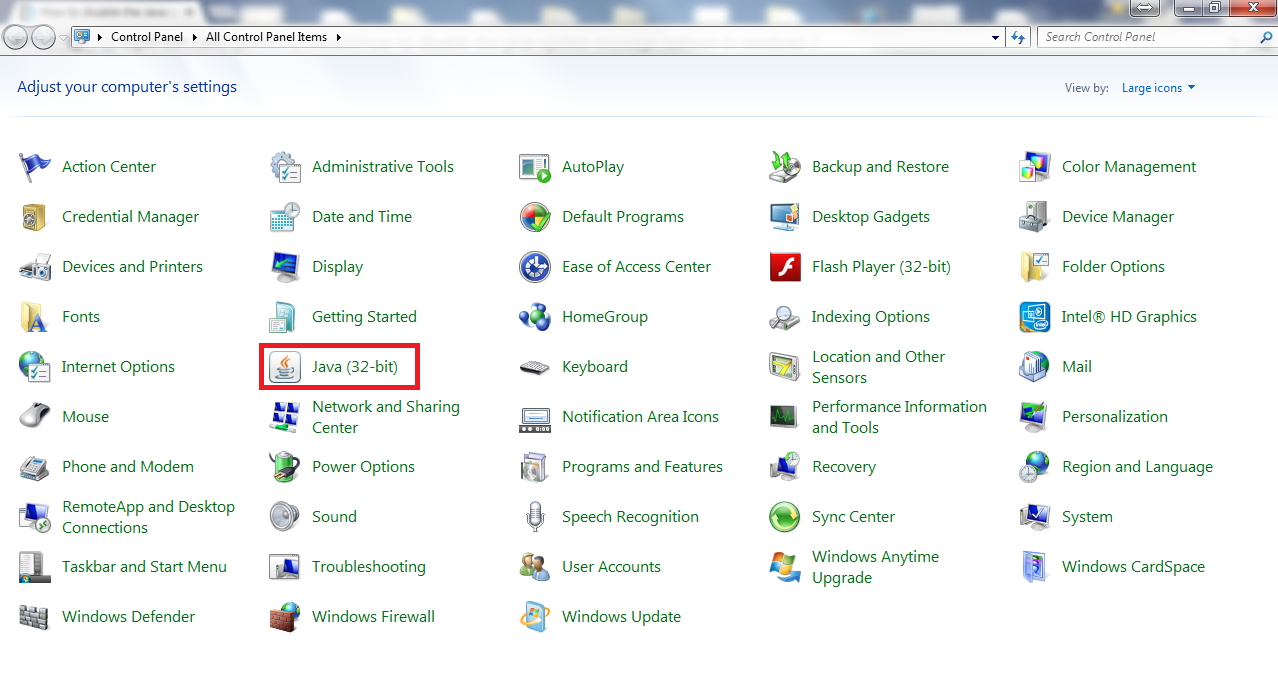The image size is (1278, 683).
Task: Open the Network and Sharing Center link
Action: (x=386, y=417)
